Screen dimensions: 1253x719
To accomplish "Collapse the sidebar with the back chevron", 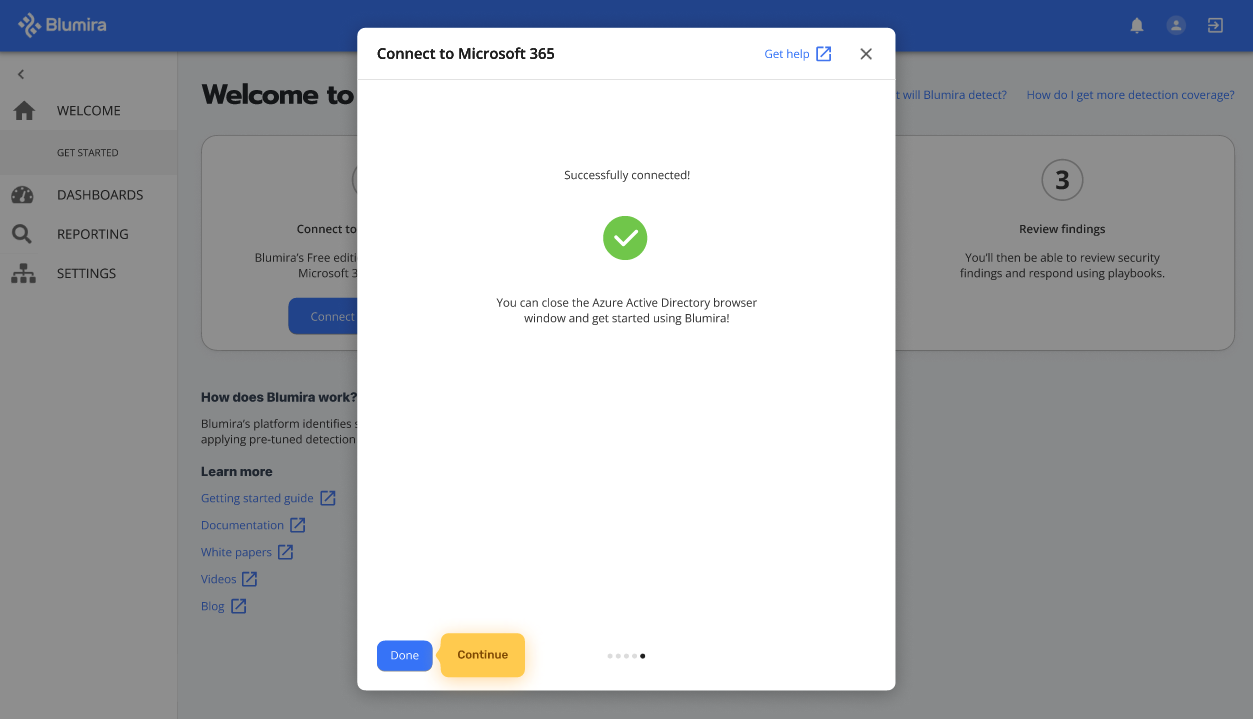I will 21,74.
